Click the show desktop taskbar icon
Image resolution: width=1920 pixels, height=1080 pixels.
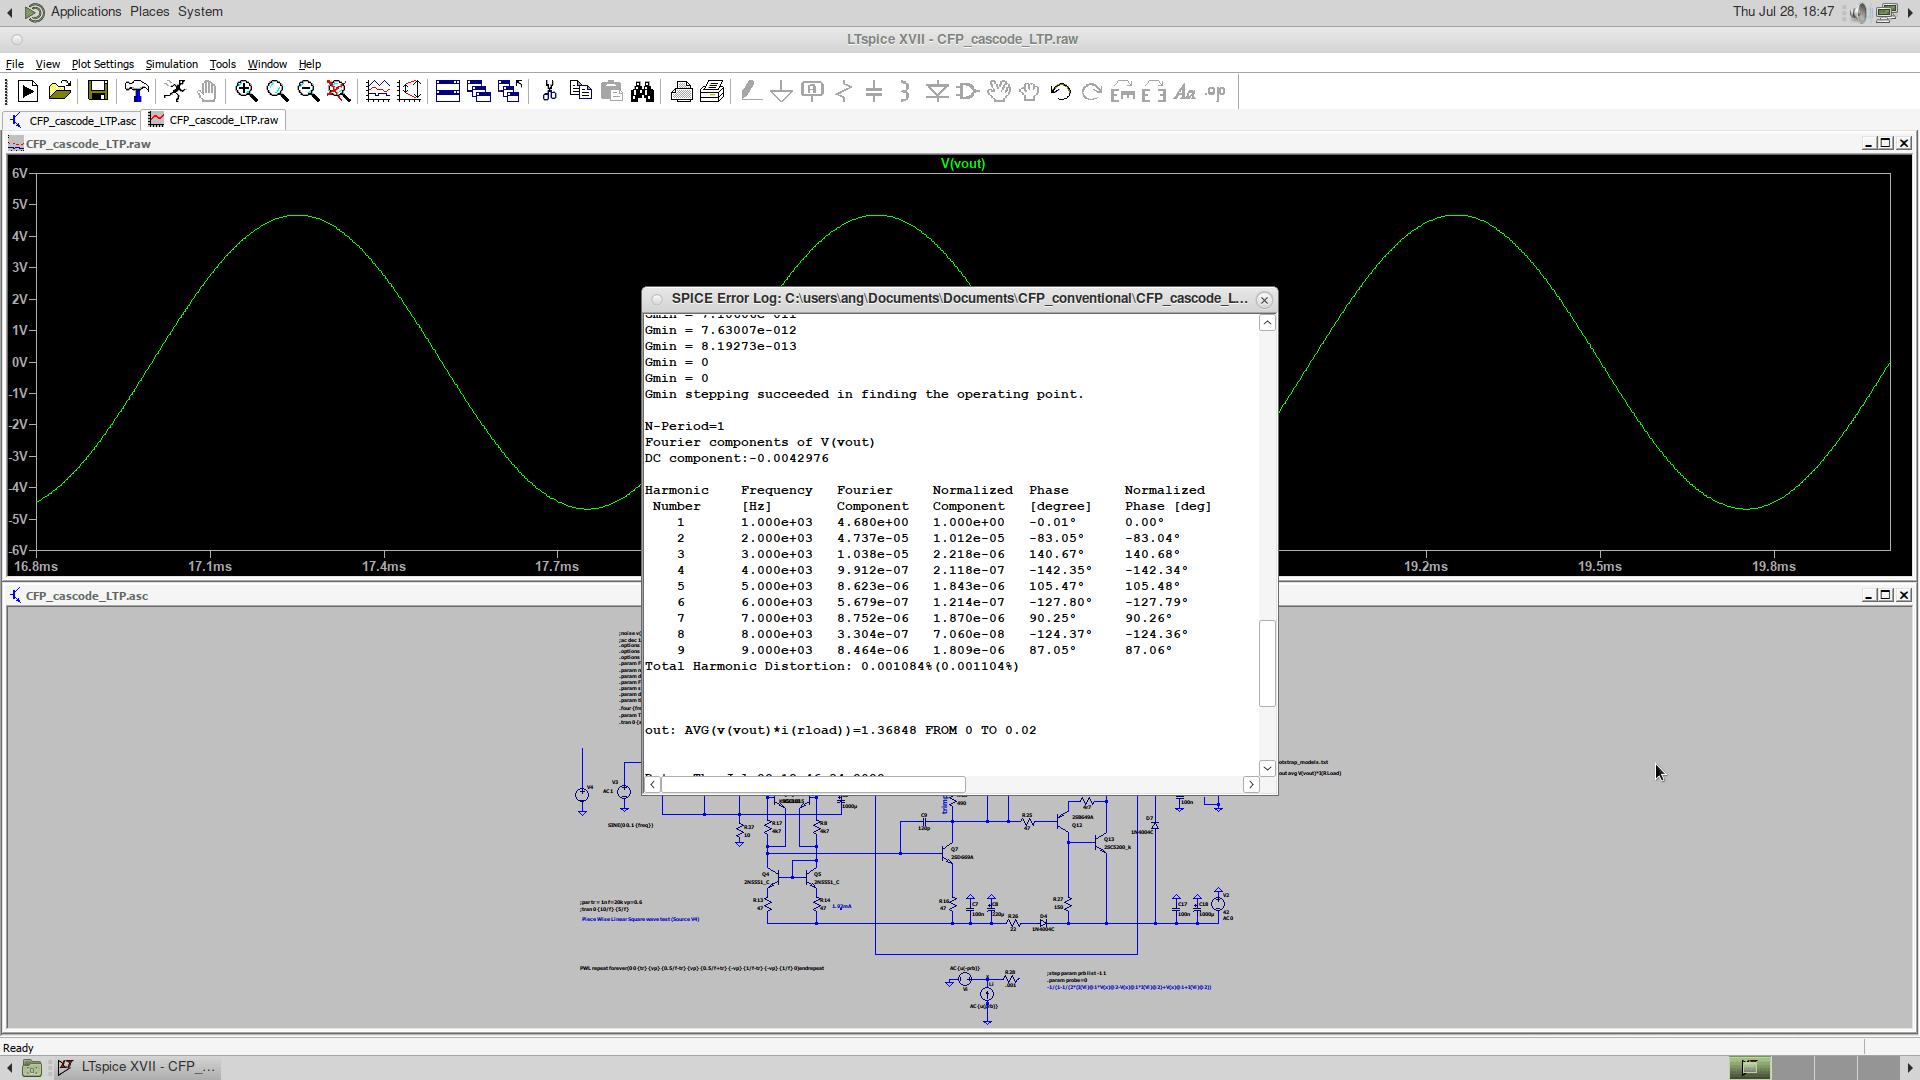[x=32, y=1068]
